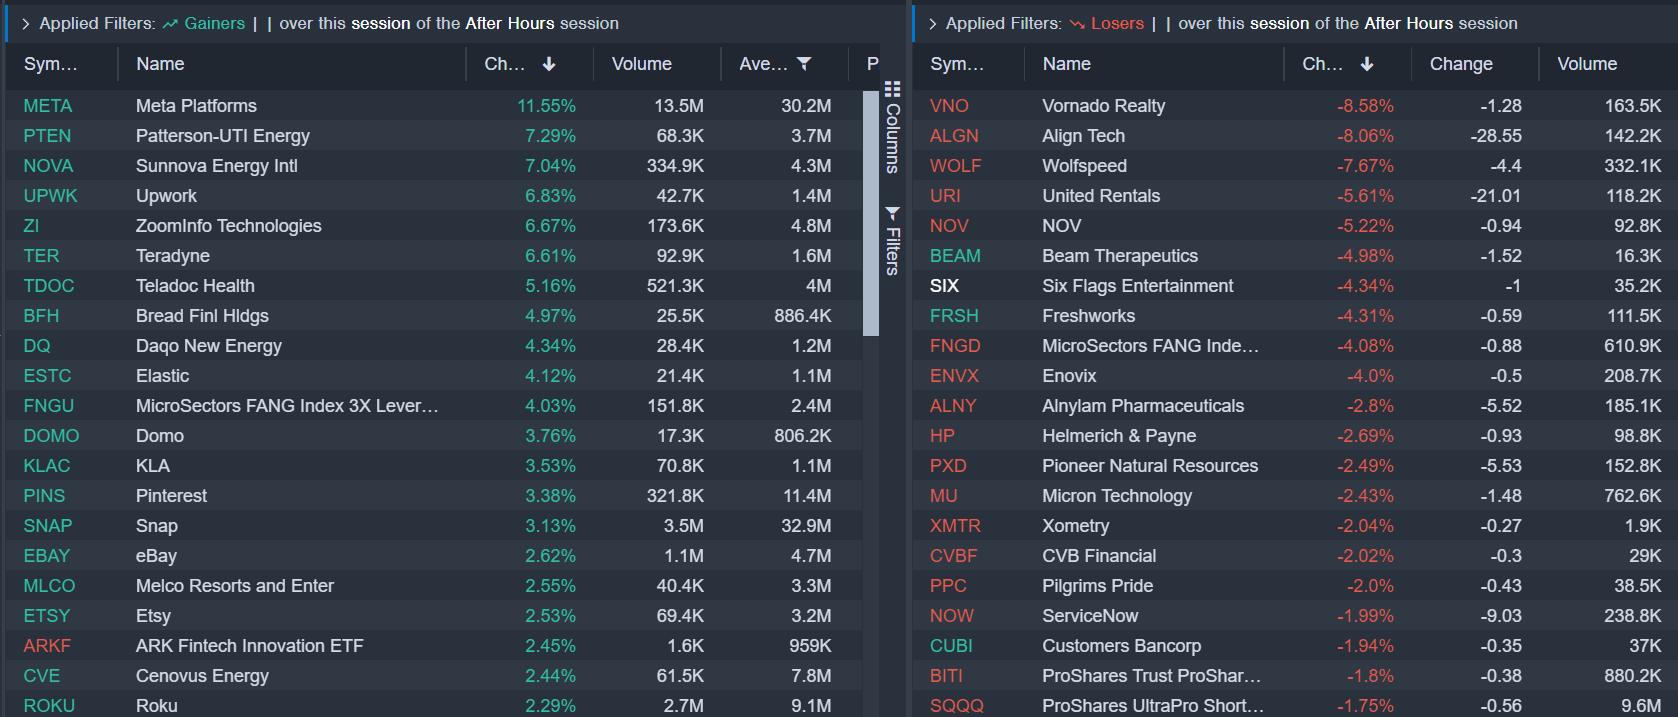This screenshot has height=717, width=1678.
Task: Sort Losers table by Name header
Action: (1067, 64)
